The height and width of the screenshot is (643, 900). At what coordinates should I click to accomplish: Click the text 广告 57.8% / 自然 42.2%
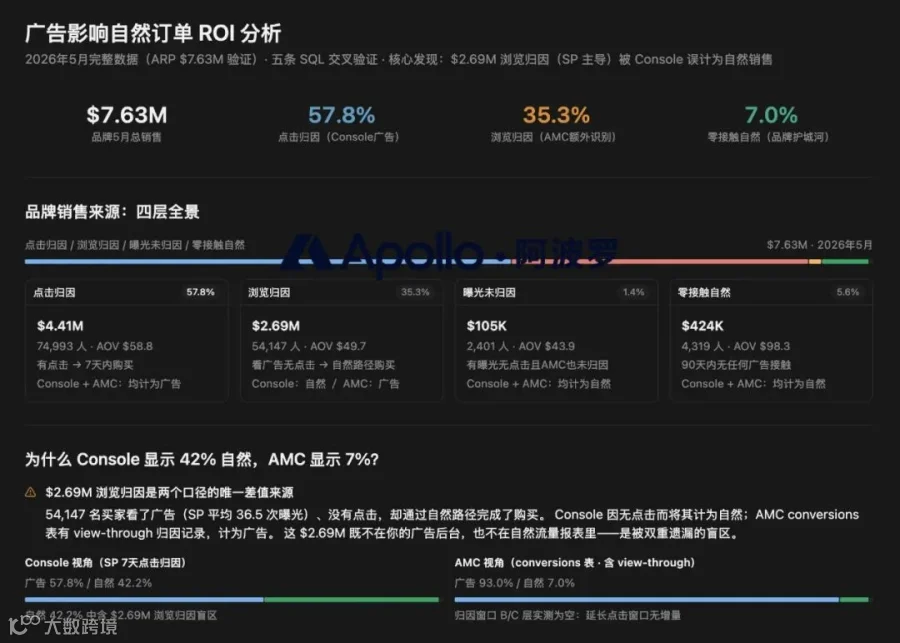click(88, 583)
